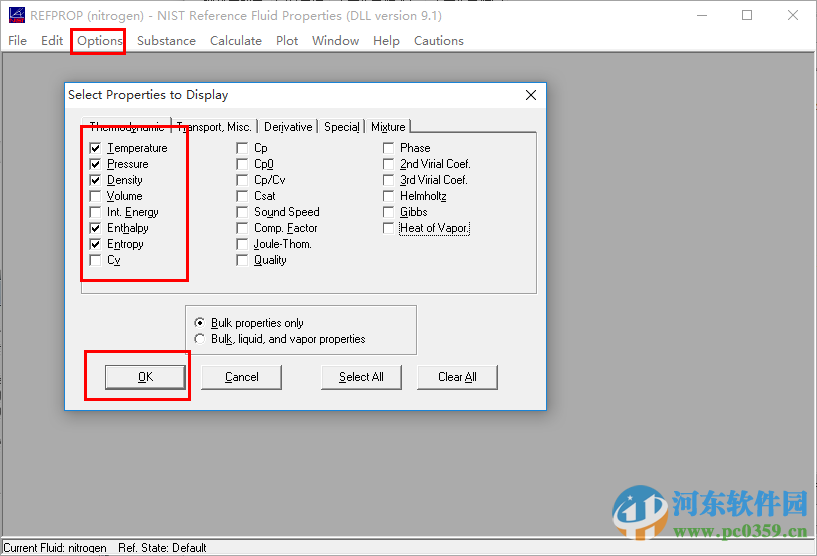Enable the Sound Speed checkbox
Viewport: 817px width, 556px height.
242,212
